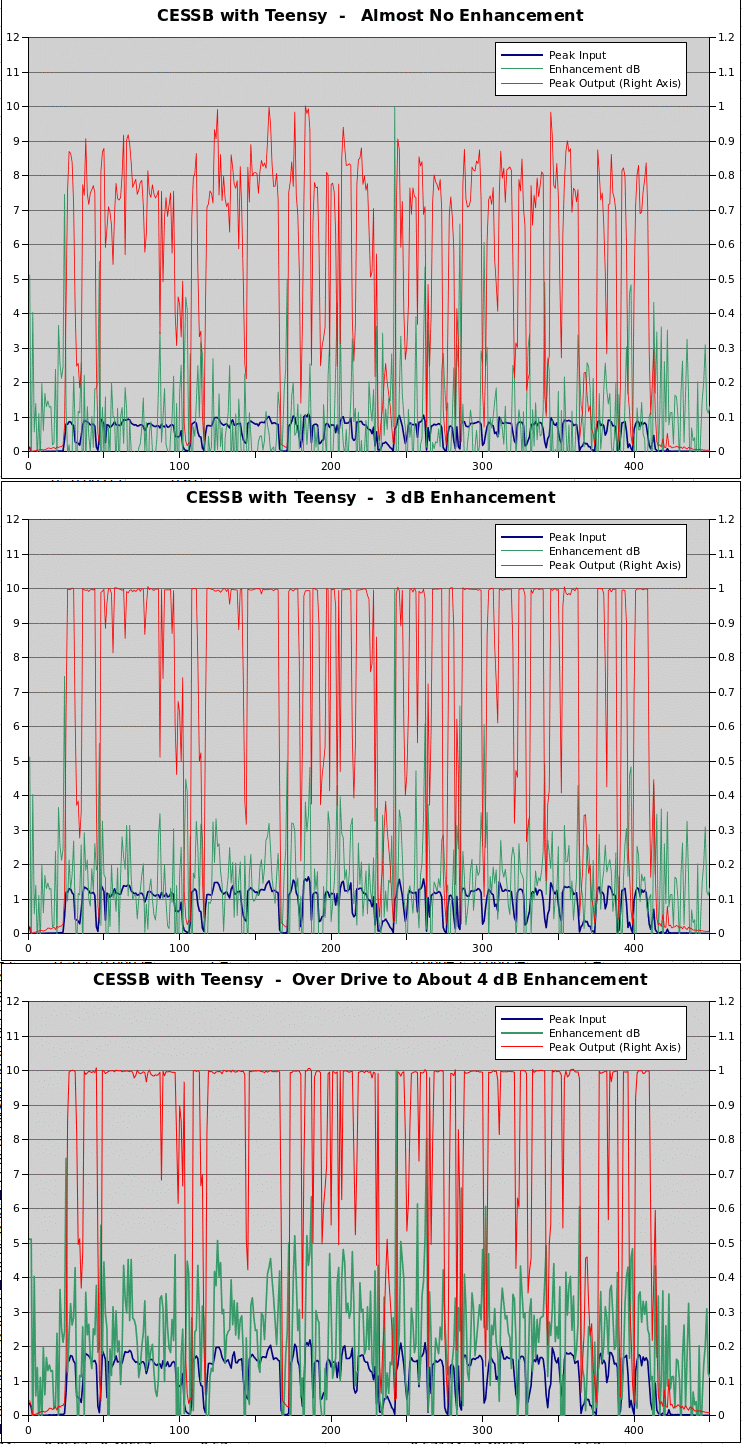This screenshot has height=1444, width=742.
Task: Click the title 'CESSB with Teensy - Almost No Enhancement'
Action: click(x=370, y=16)
